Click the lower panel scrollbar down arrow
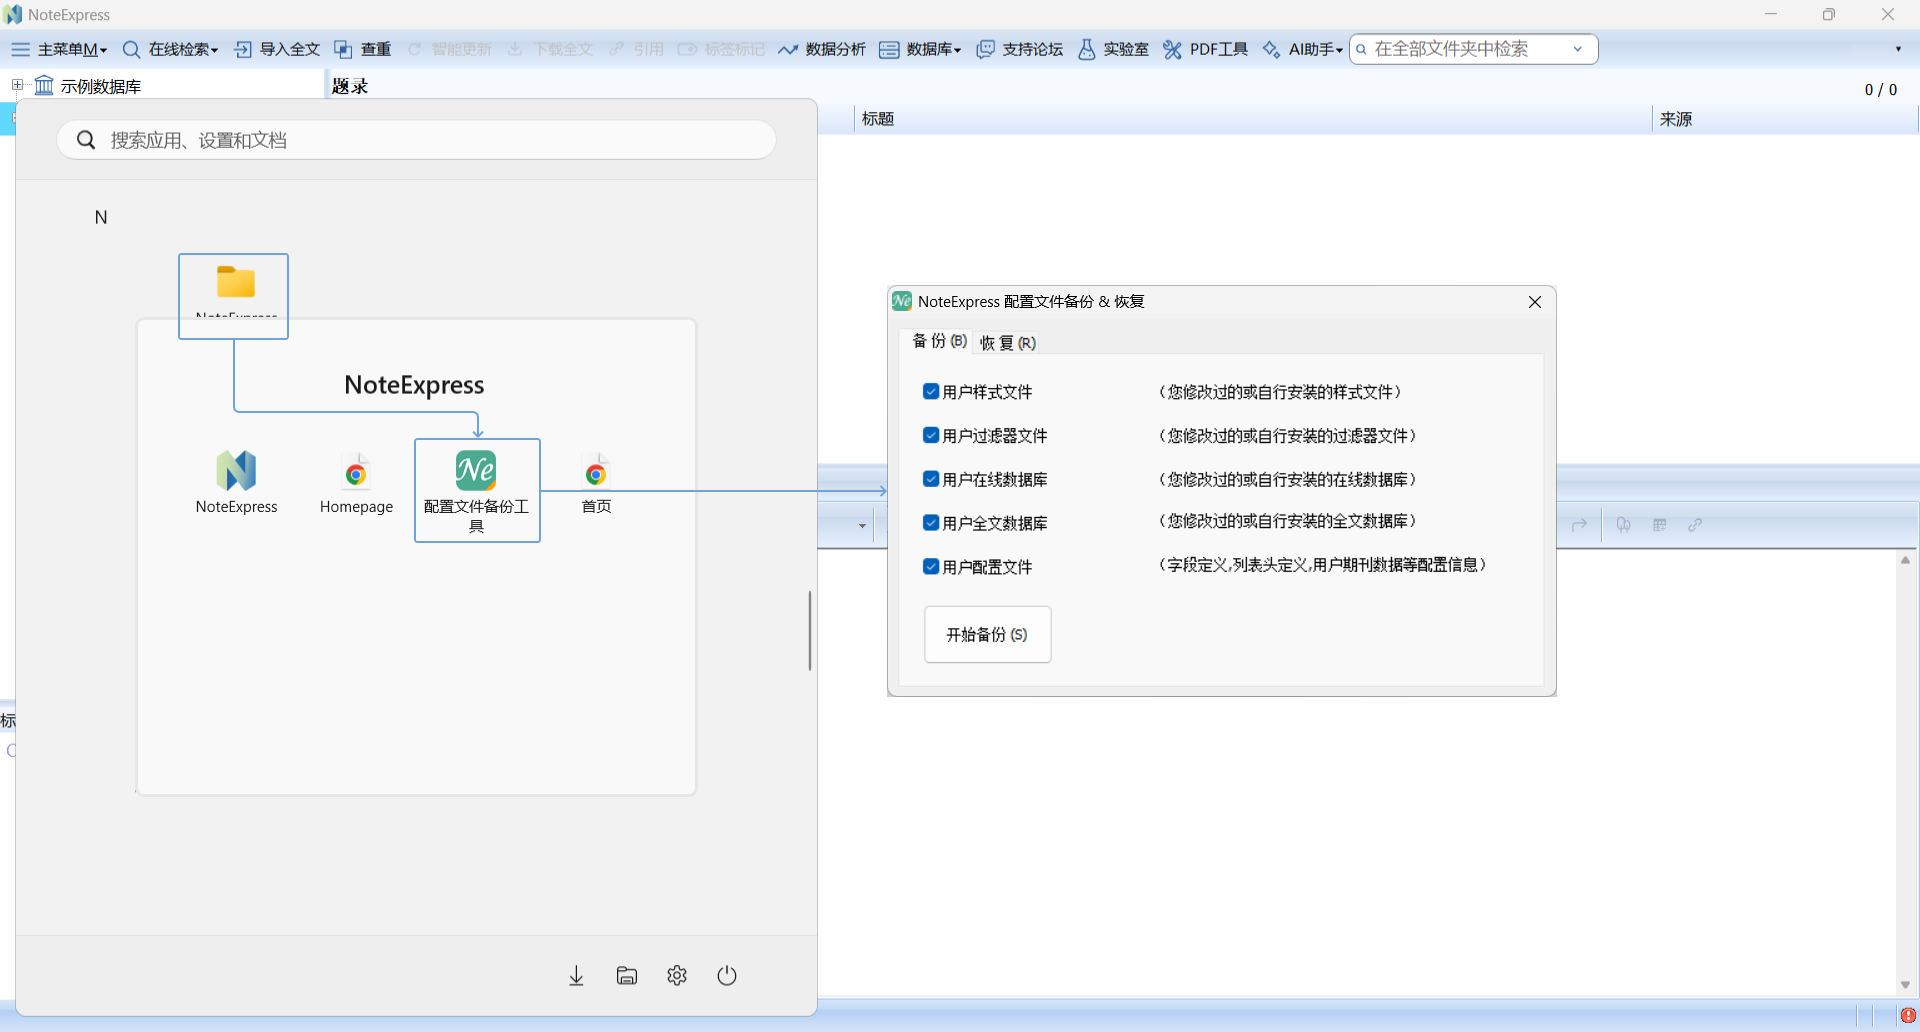The width and height of the screenshot is (1920, 1032). 1906,985
